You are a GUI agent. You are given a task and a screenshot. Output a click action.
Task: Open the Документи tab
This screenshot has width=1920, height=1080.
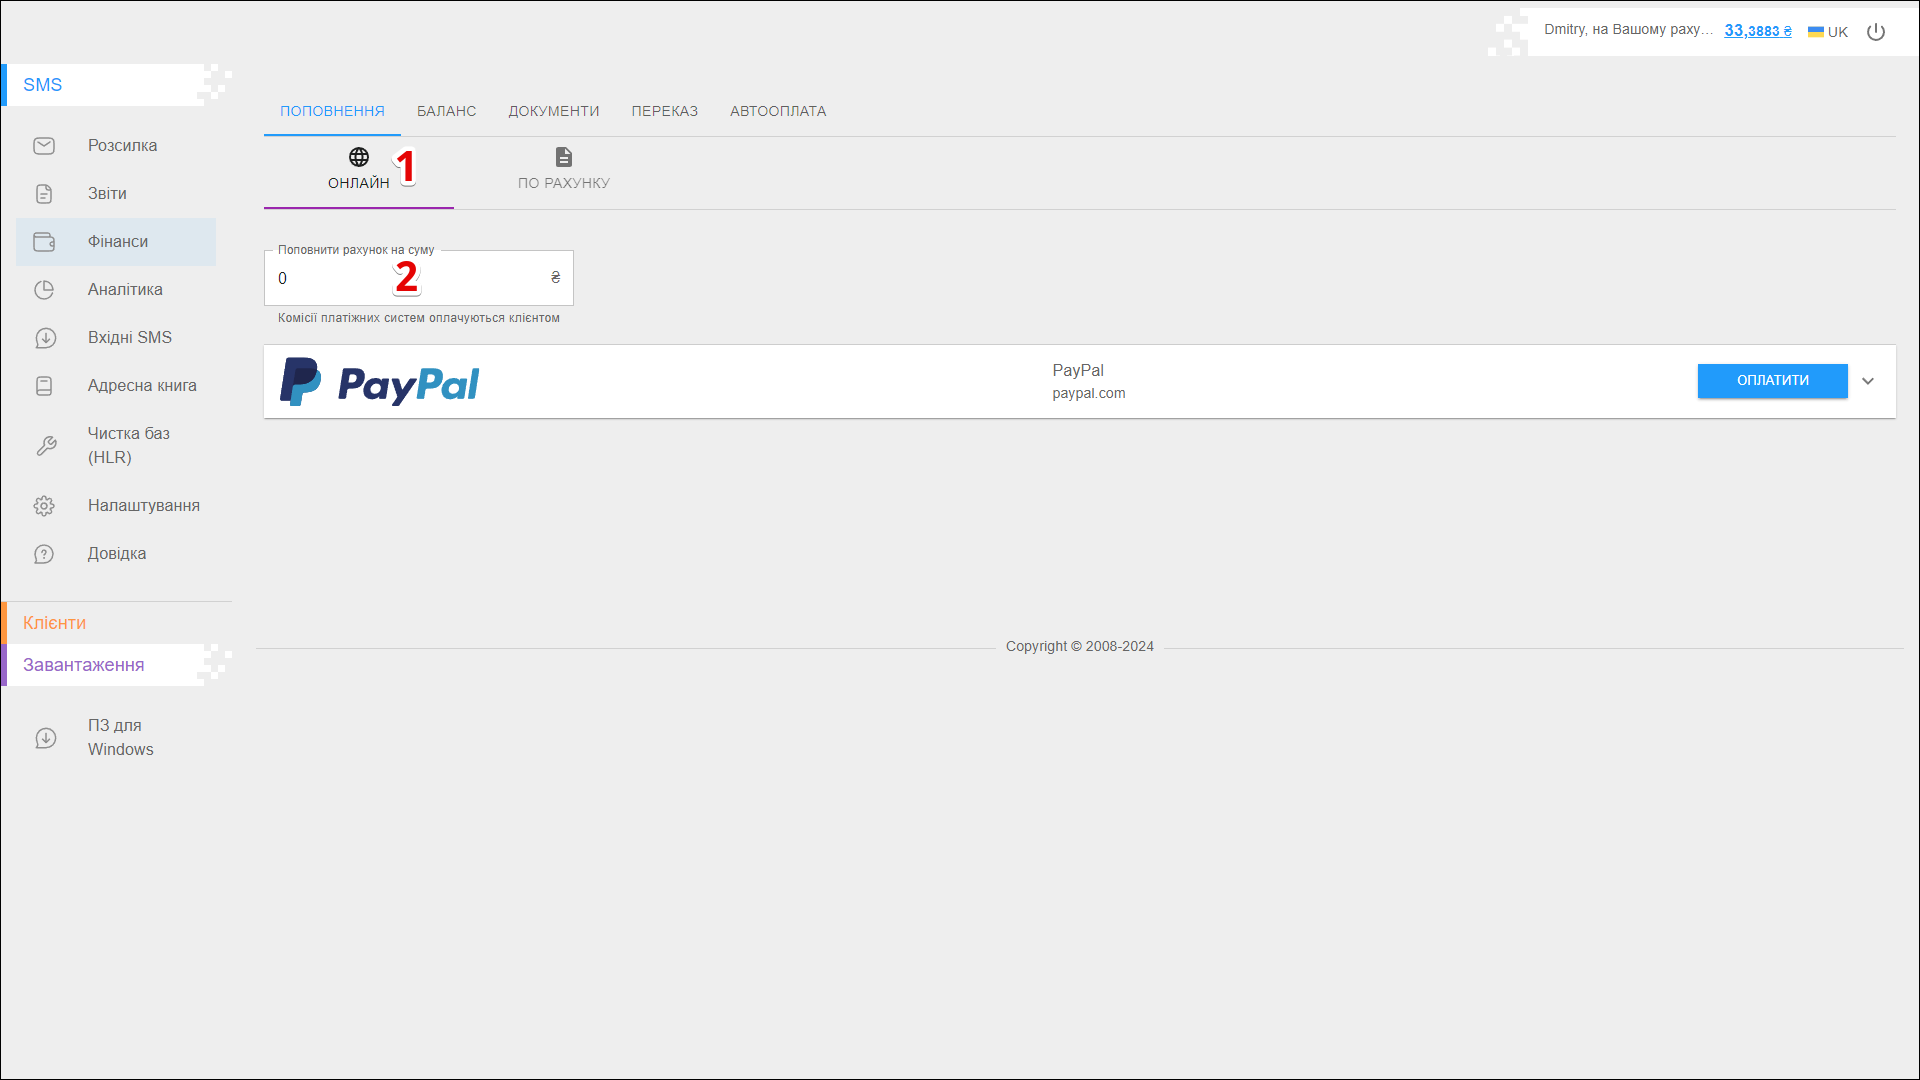(554, 111)
